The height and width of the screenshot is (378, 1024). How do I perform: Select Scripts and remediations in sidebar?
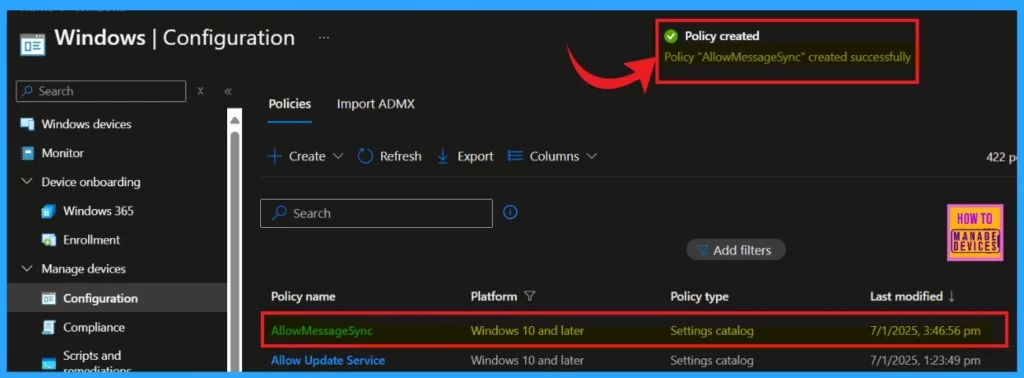97,363
